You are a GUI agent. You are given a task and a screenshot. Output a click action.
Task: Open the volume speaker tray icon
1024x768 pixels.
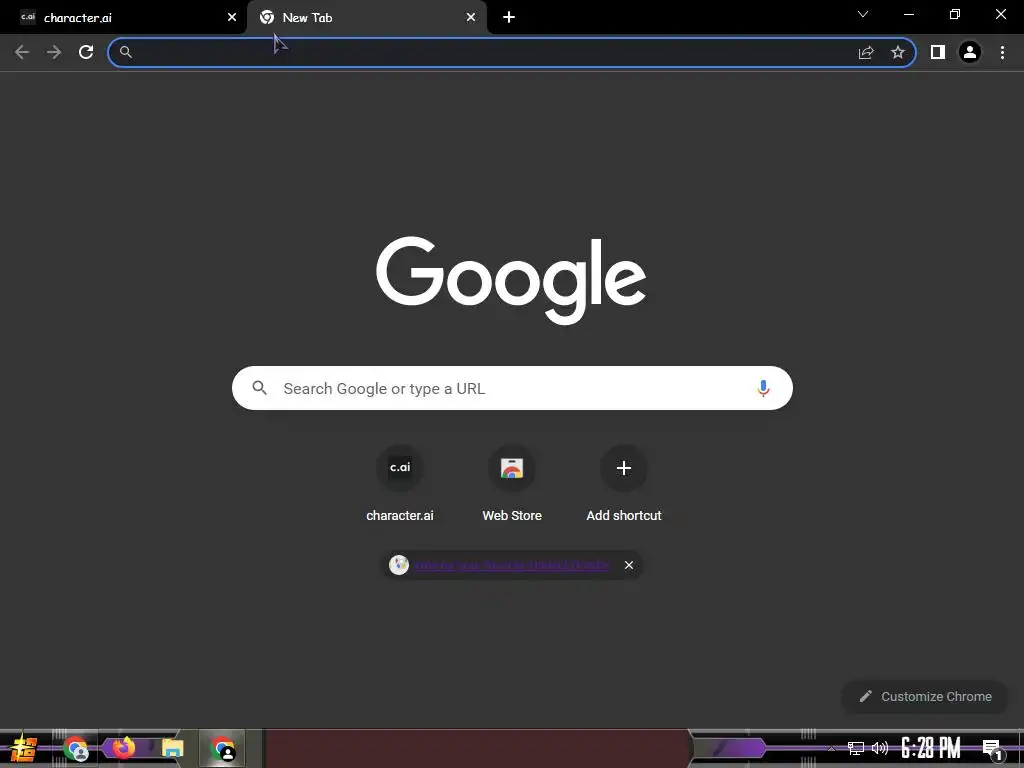880,748
